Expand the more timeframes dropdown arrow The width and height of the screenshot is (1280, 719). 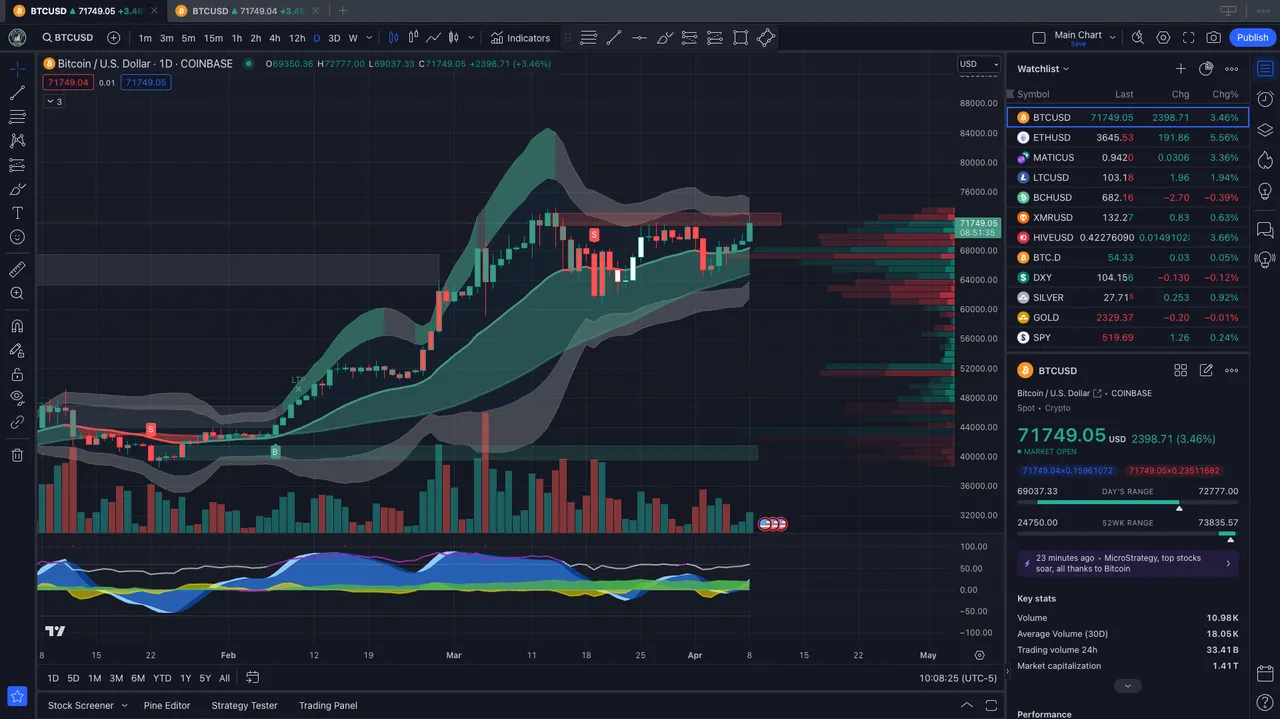pos(369,38)
